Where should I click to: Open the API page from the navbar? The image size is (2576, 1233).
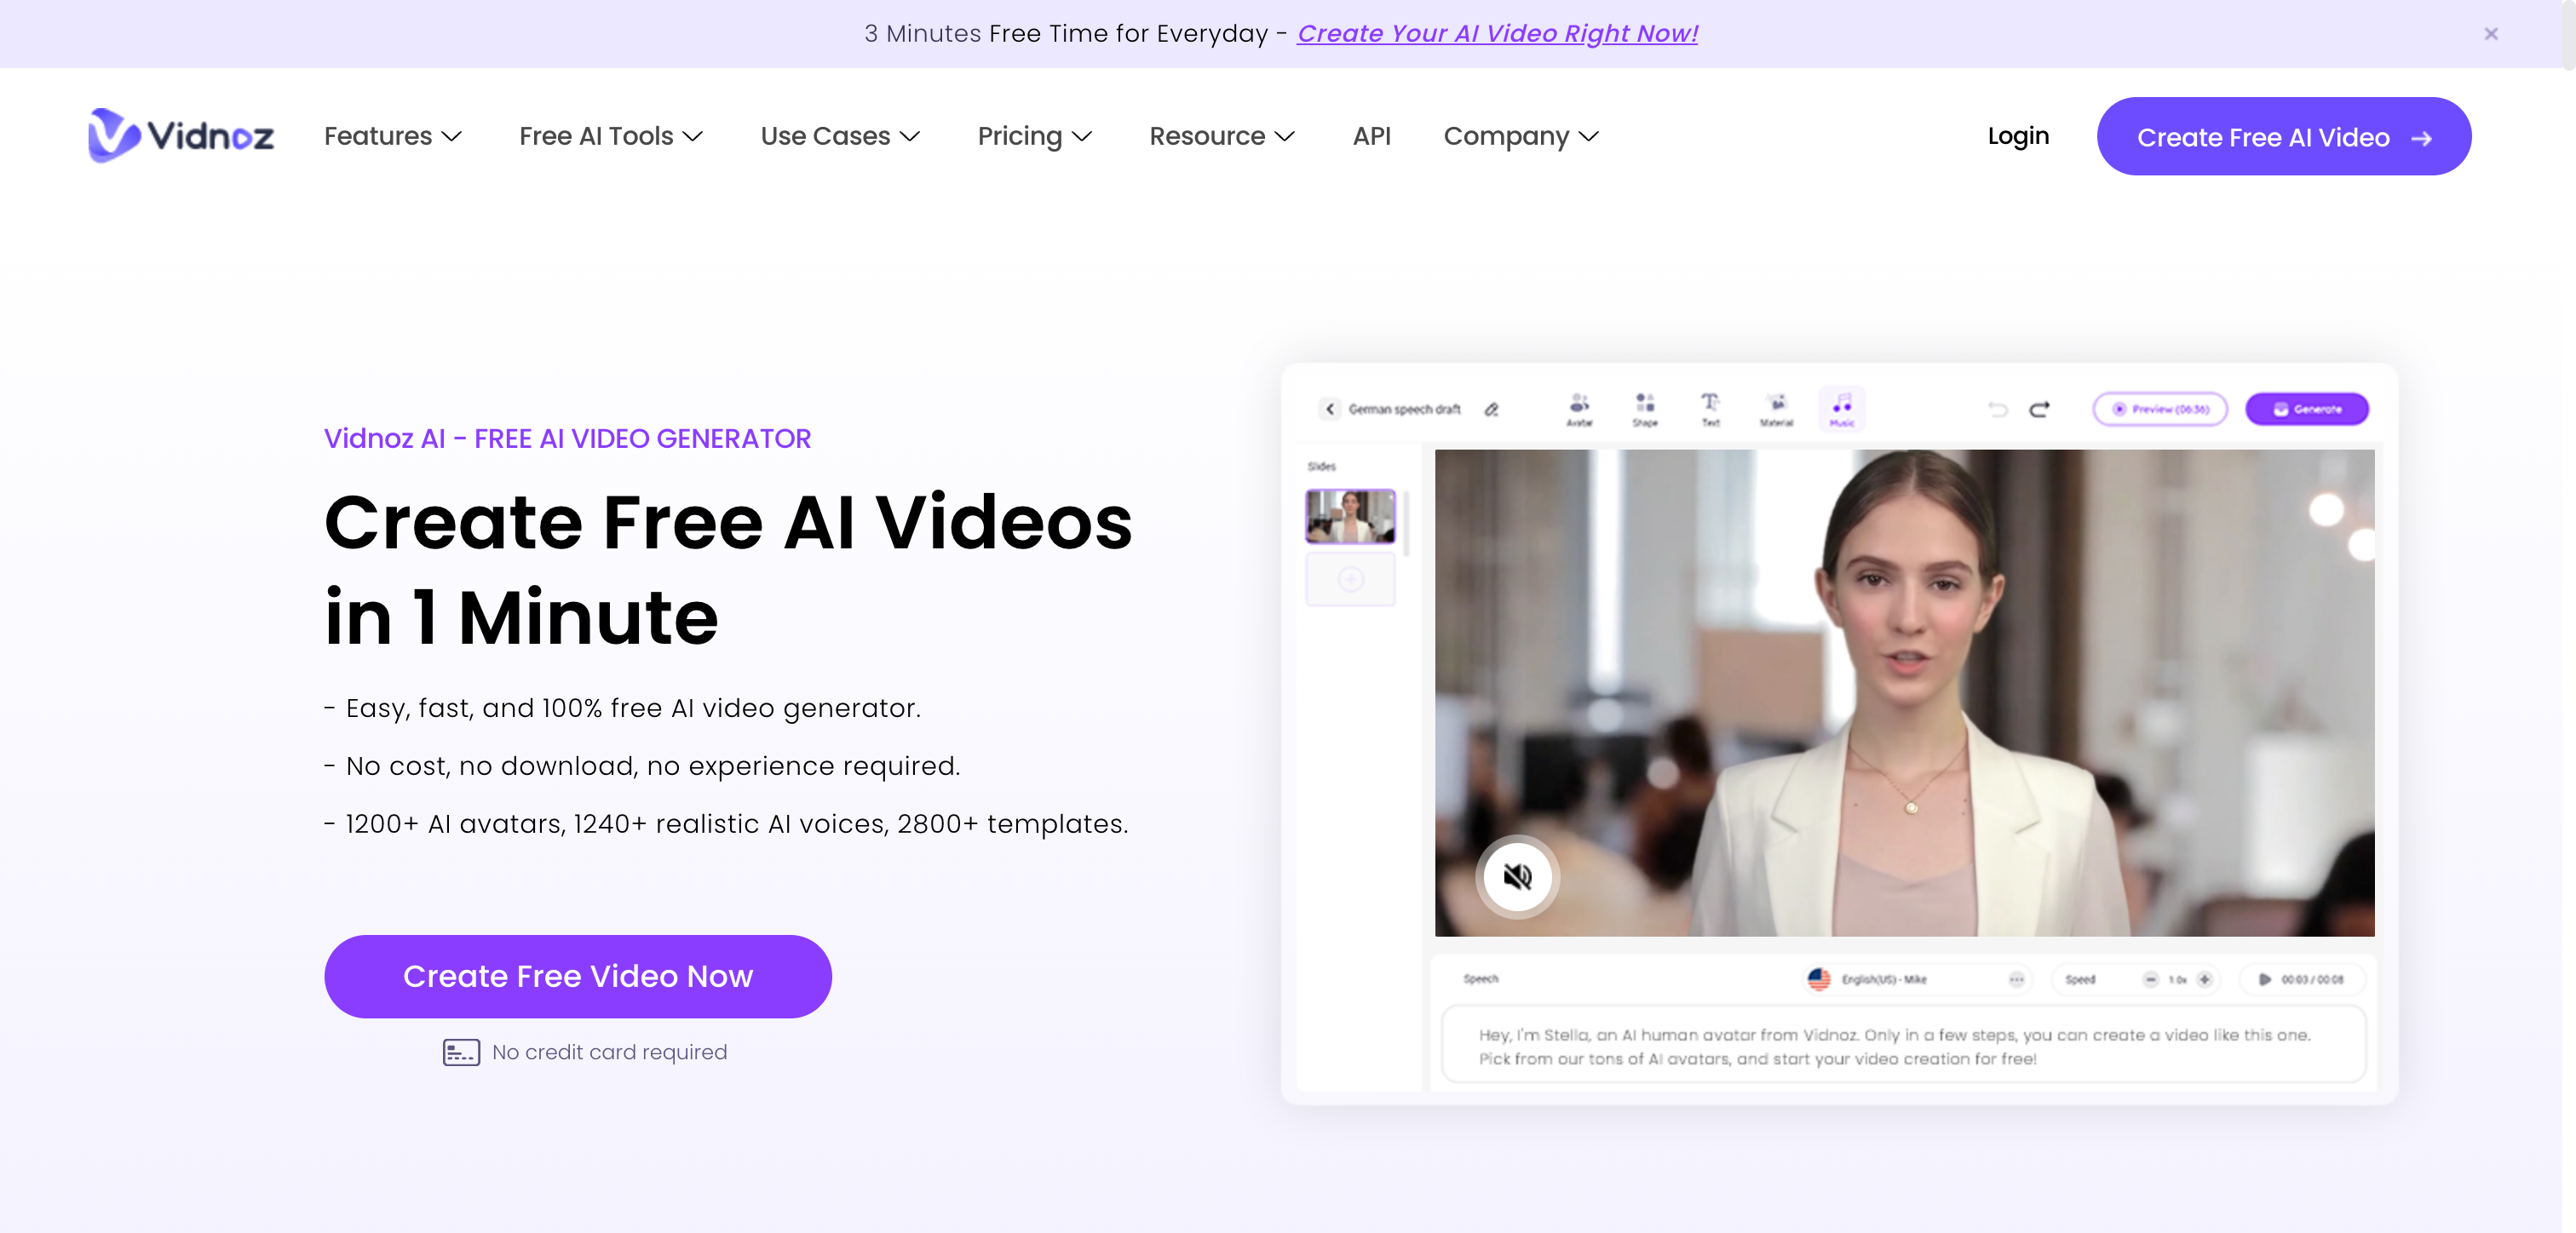tap(1371, 136)
